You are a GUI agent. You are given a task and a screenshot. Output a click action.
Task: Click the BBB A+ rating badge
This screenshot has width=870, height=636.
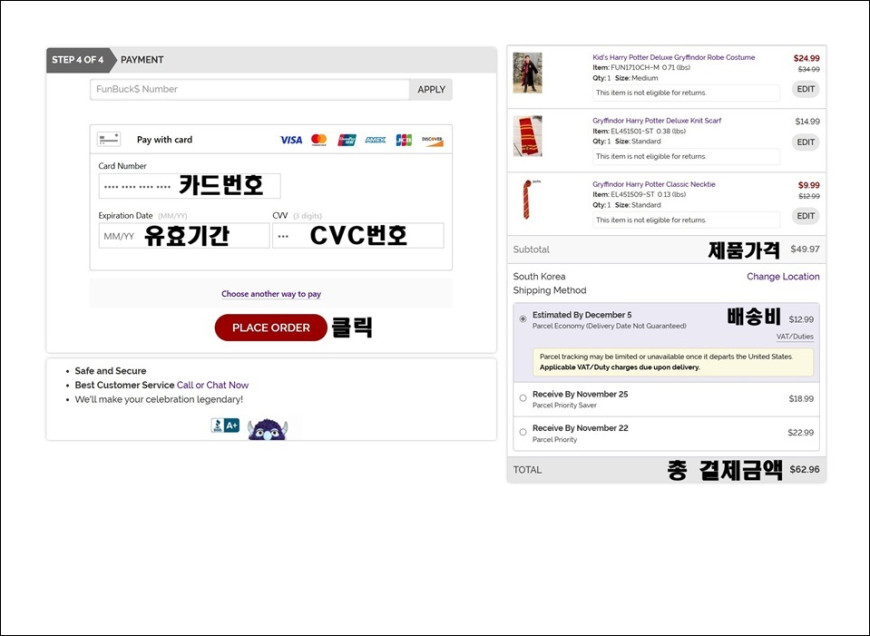pyautogui.click(x=225, y=426)
